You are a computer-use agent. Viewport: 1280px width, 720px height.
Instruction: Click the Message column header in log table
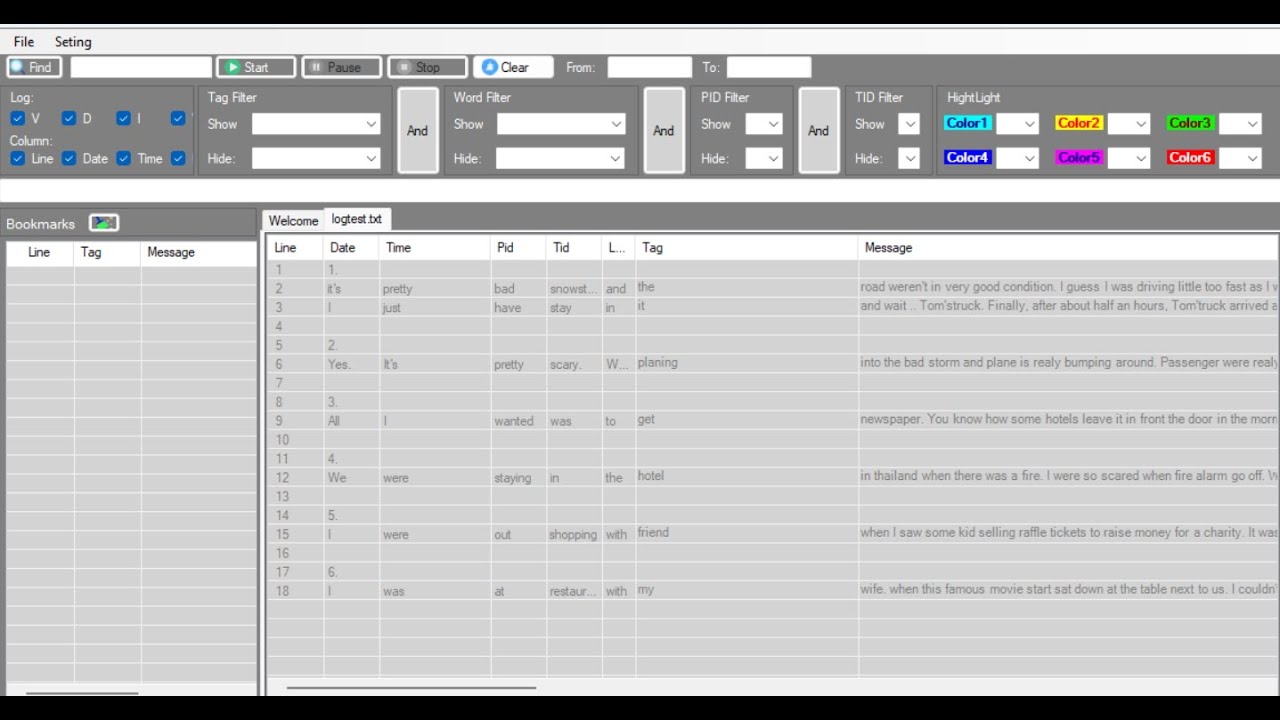pyautogui.click(x=1068, y=248)
